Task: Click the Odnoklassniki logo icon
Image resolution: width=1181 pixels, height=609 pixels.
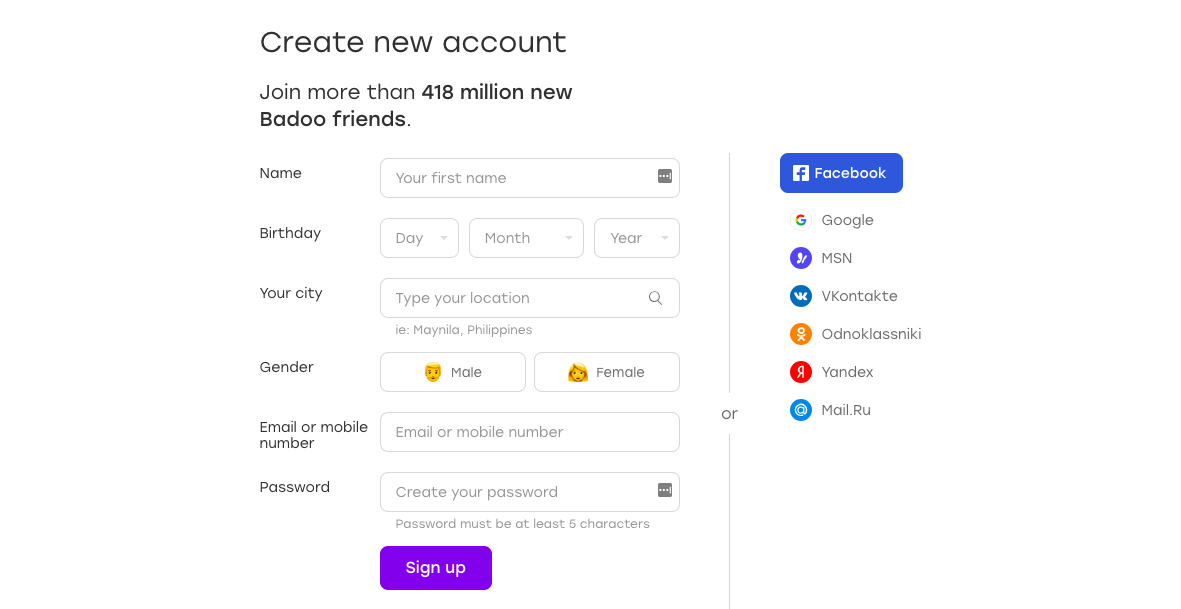Action: (x=801, y=334)
